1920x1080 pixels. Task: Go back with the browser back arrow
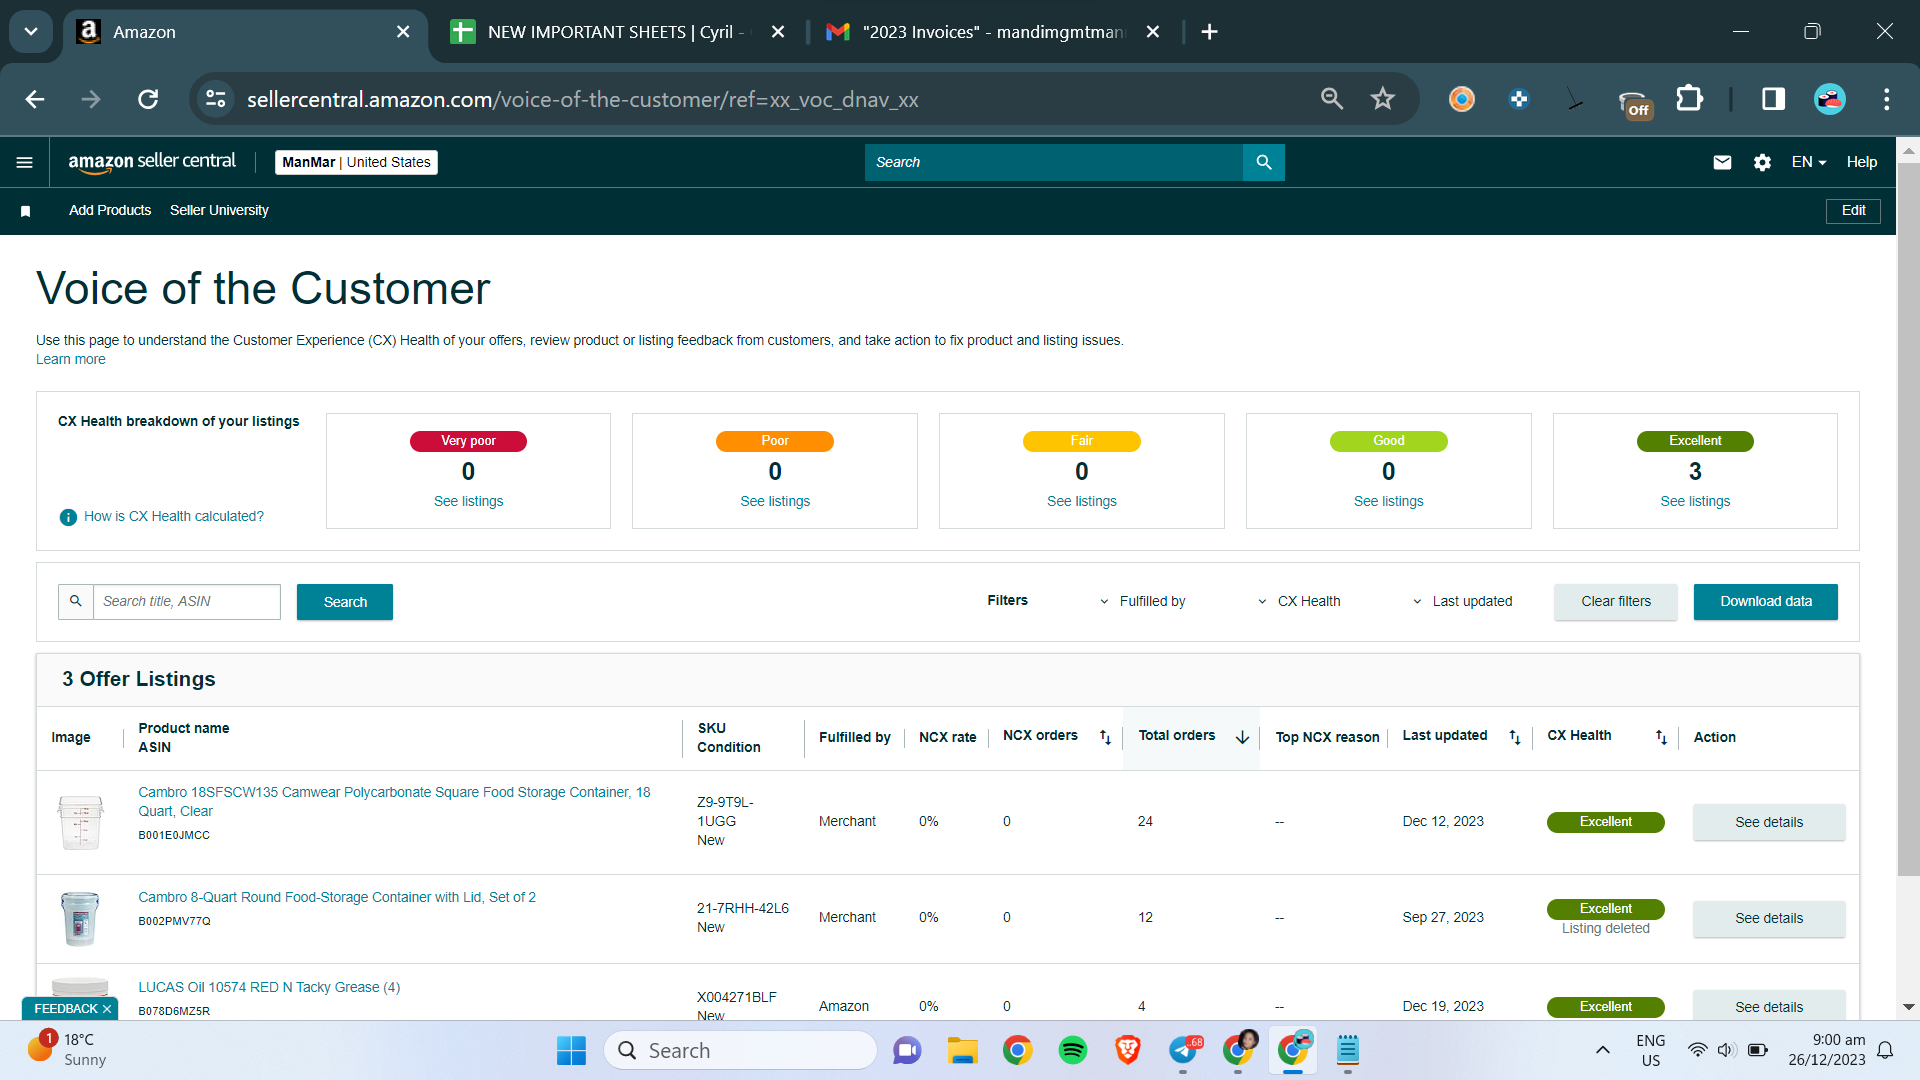35,99
